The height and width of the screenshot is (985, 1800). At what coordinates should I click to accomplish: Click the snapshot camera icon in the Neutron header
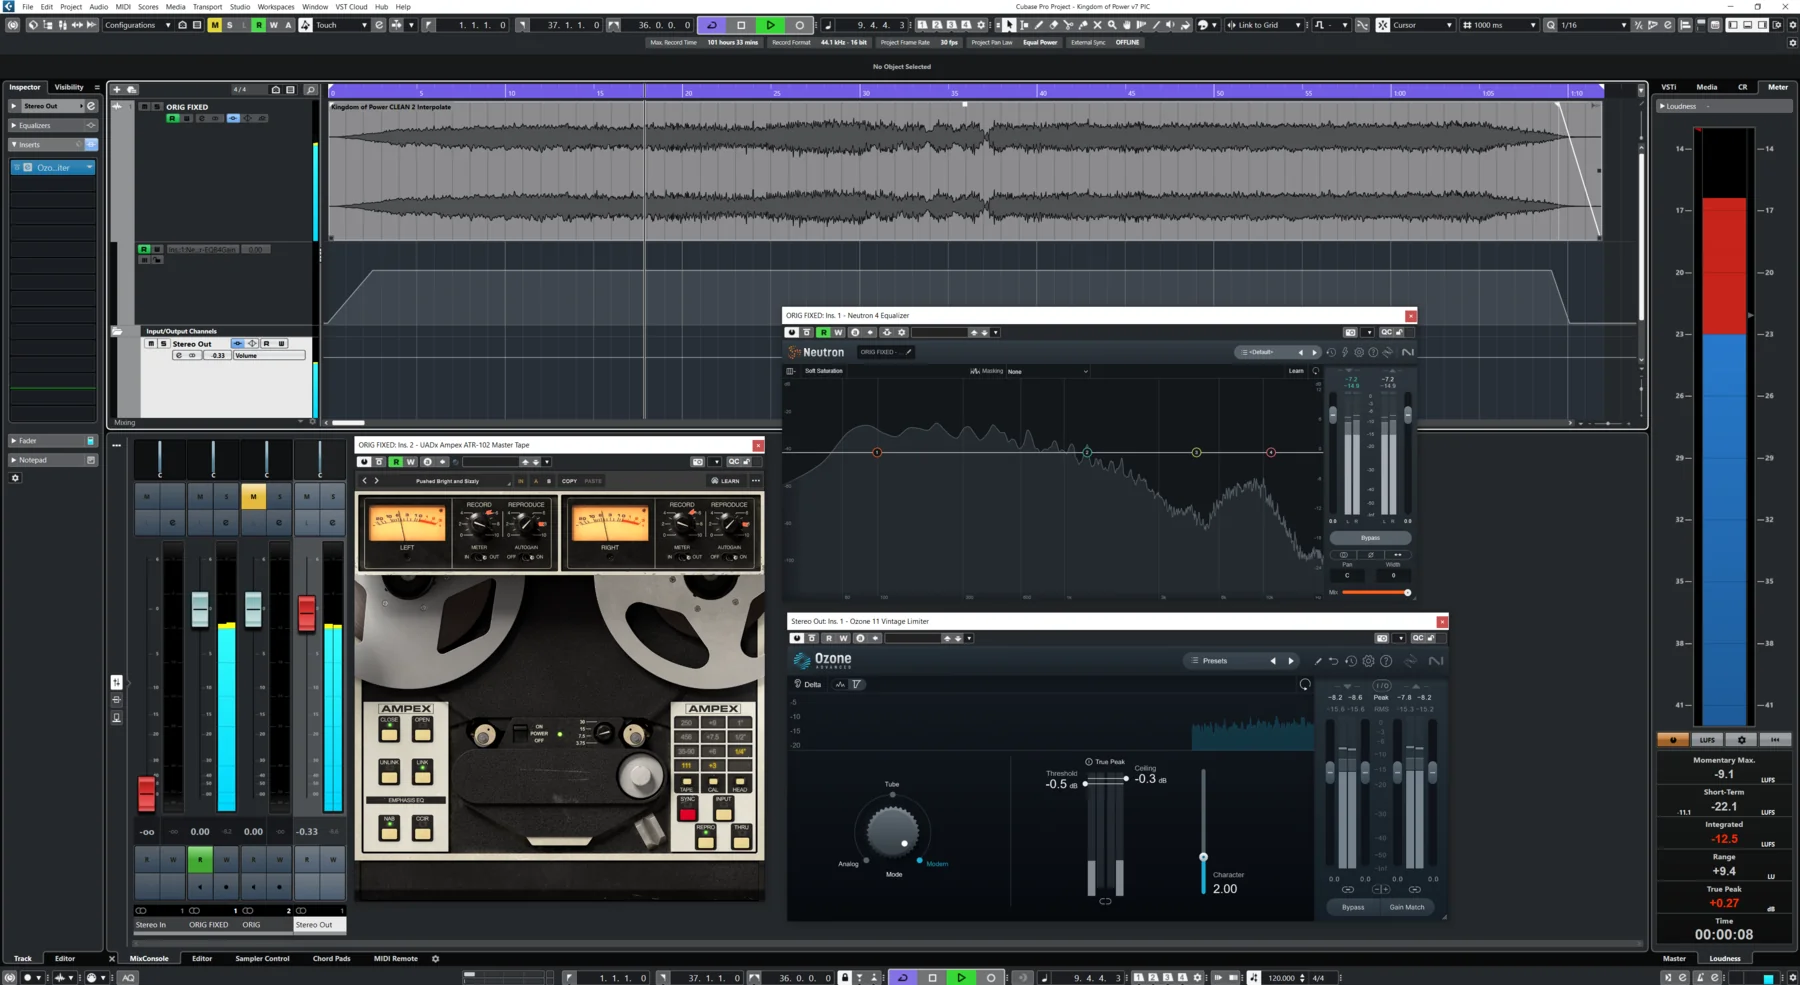coord(1350,333)
